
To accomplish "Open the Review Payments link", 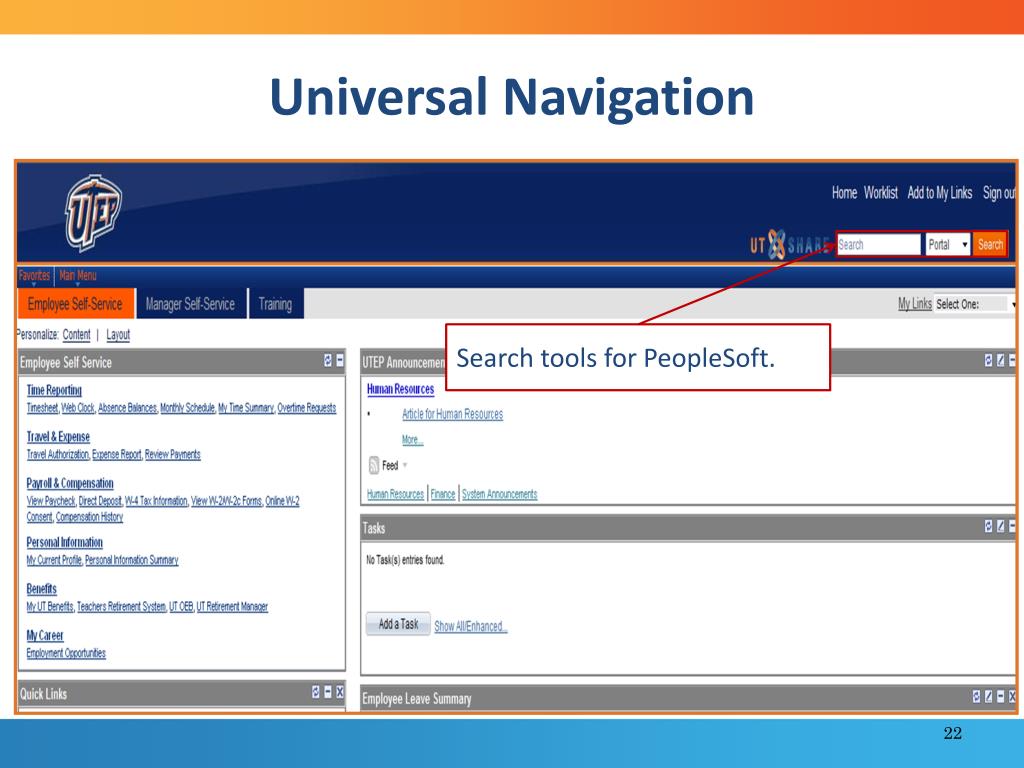I will [x=172, y=455].
